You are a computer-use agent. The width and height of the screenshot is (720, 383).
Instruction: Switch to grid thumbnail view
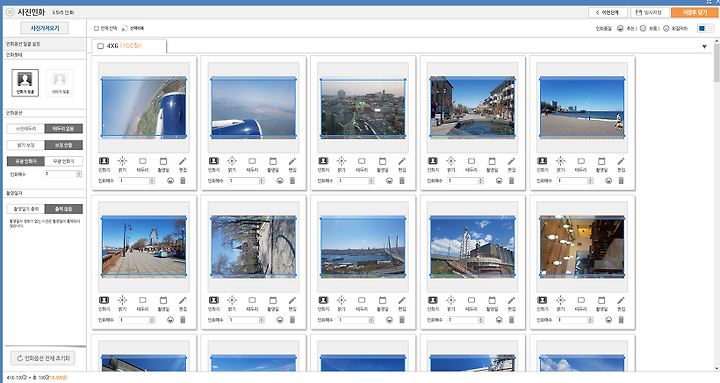(702, 28)
